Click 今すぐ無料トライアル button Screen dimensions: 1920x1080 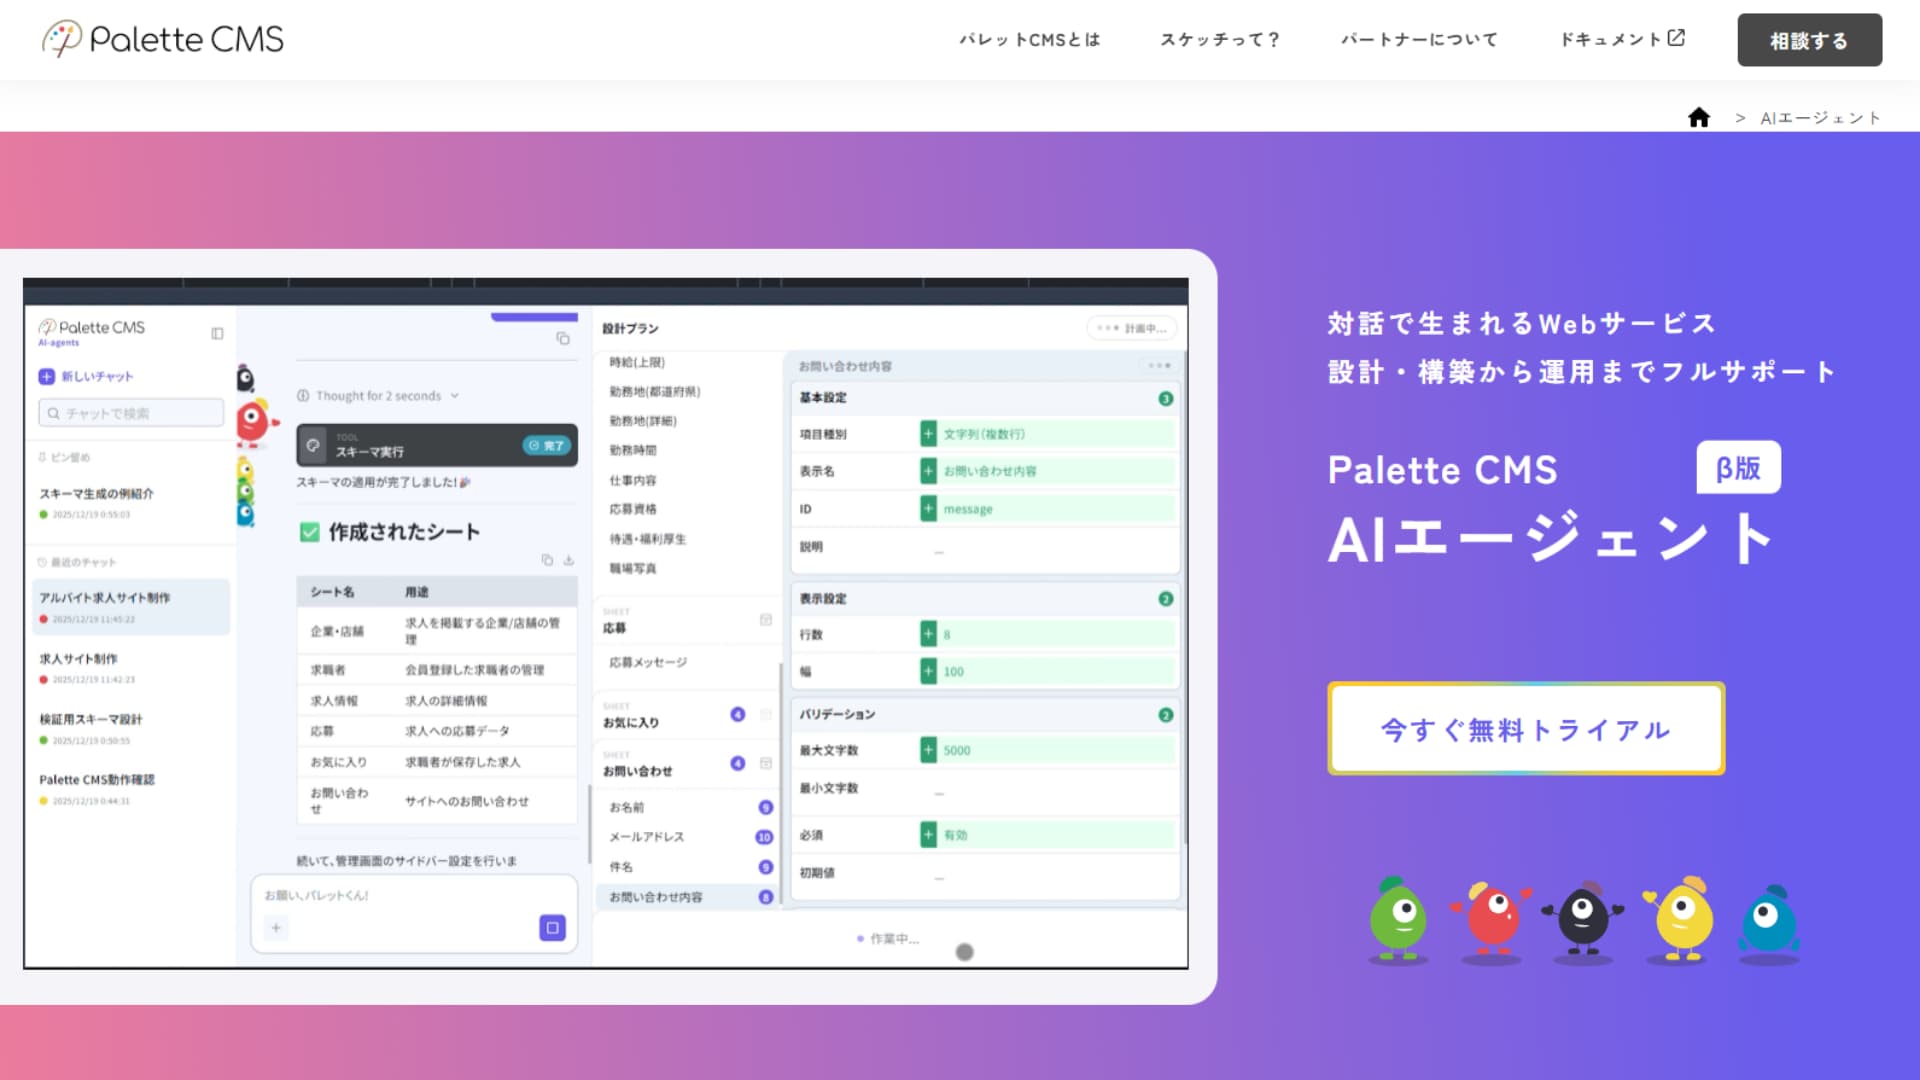click(x=1525, y=729)
